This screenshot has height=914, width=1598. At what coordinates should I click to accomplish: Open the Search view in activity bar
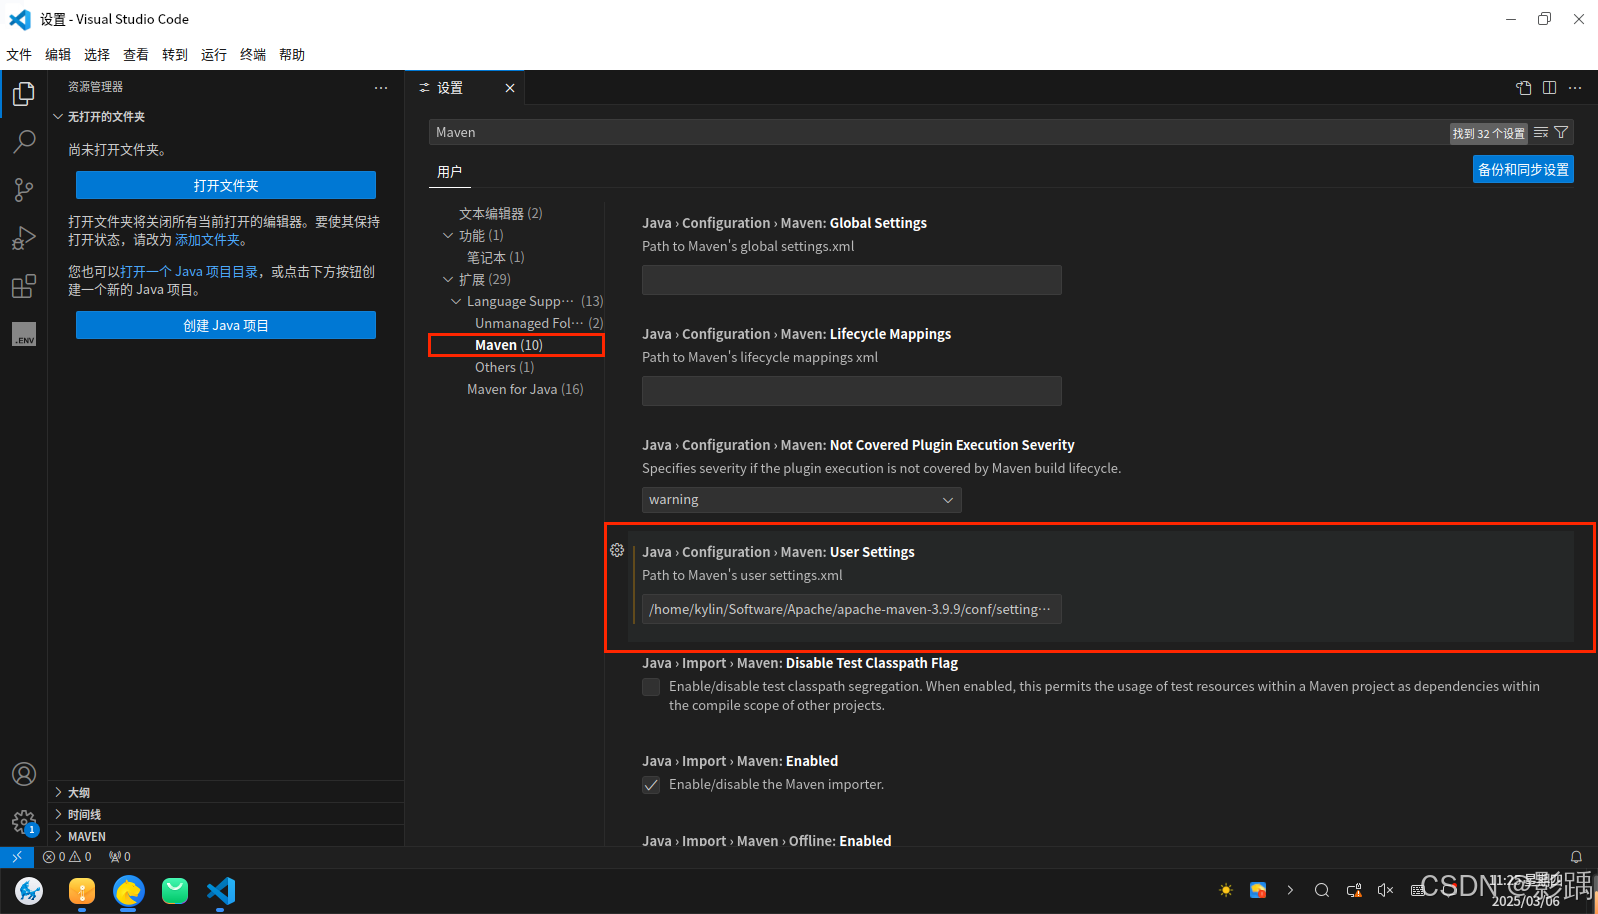coord(24,142)
